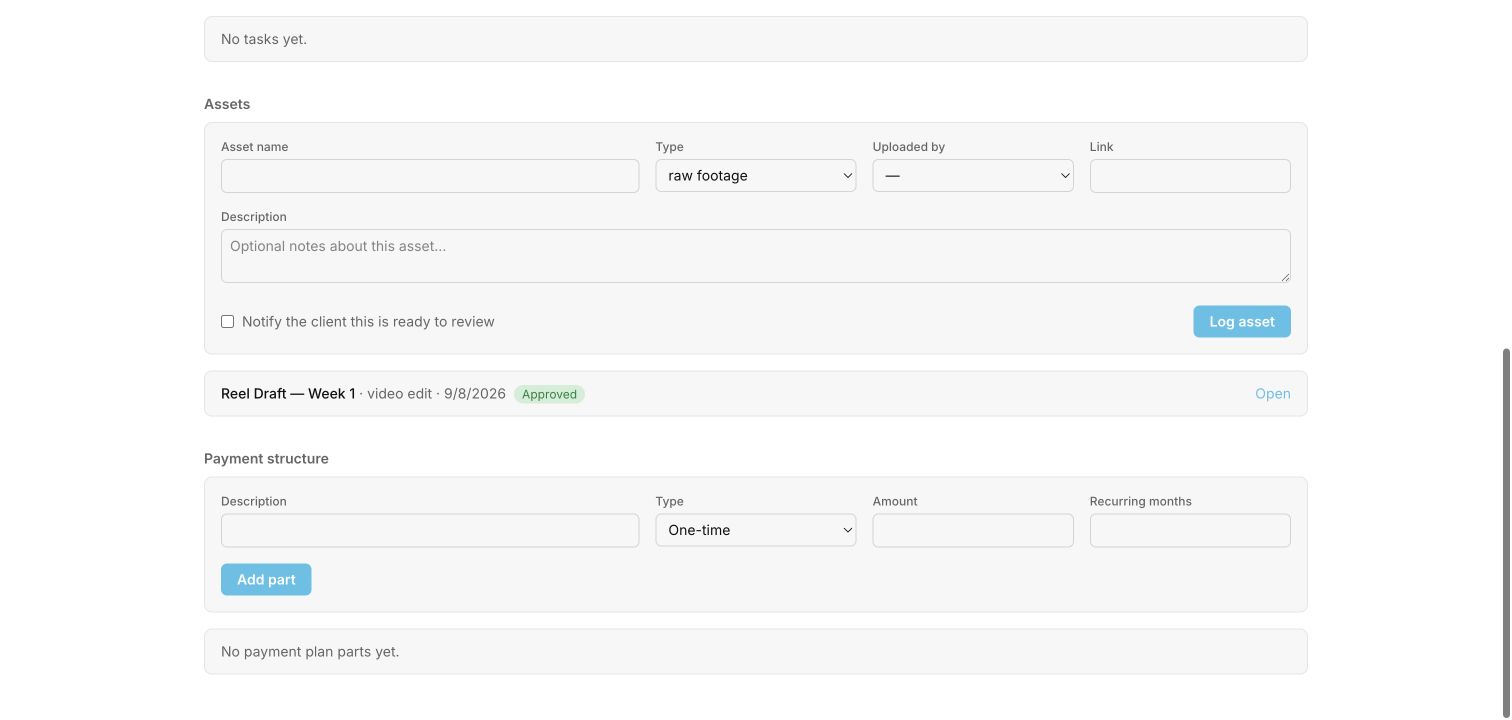The width and height of the screenshot is (1512, 720).
Task: Click the Link field label
Action: (1102, 147)
